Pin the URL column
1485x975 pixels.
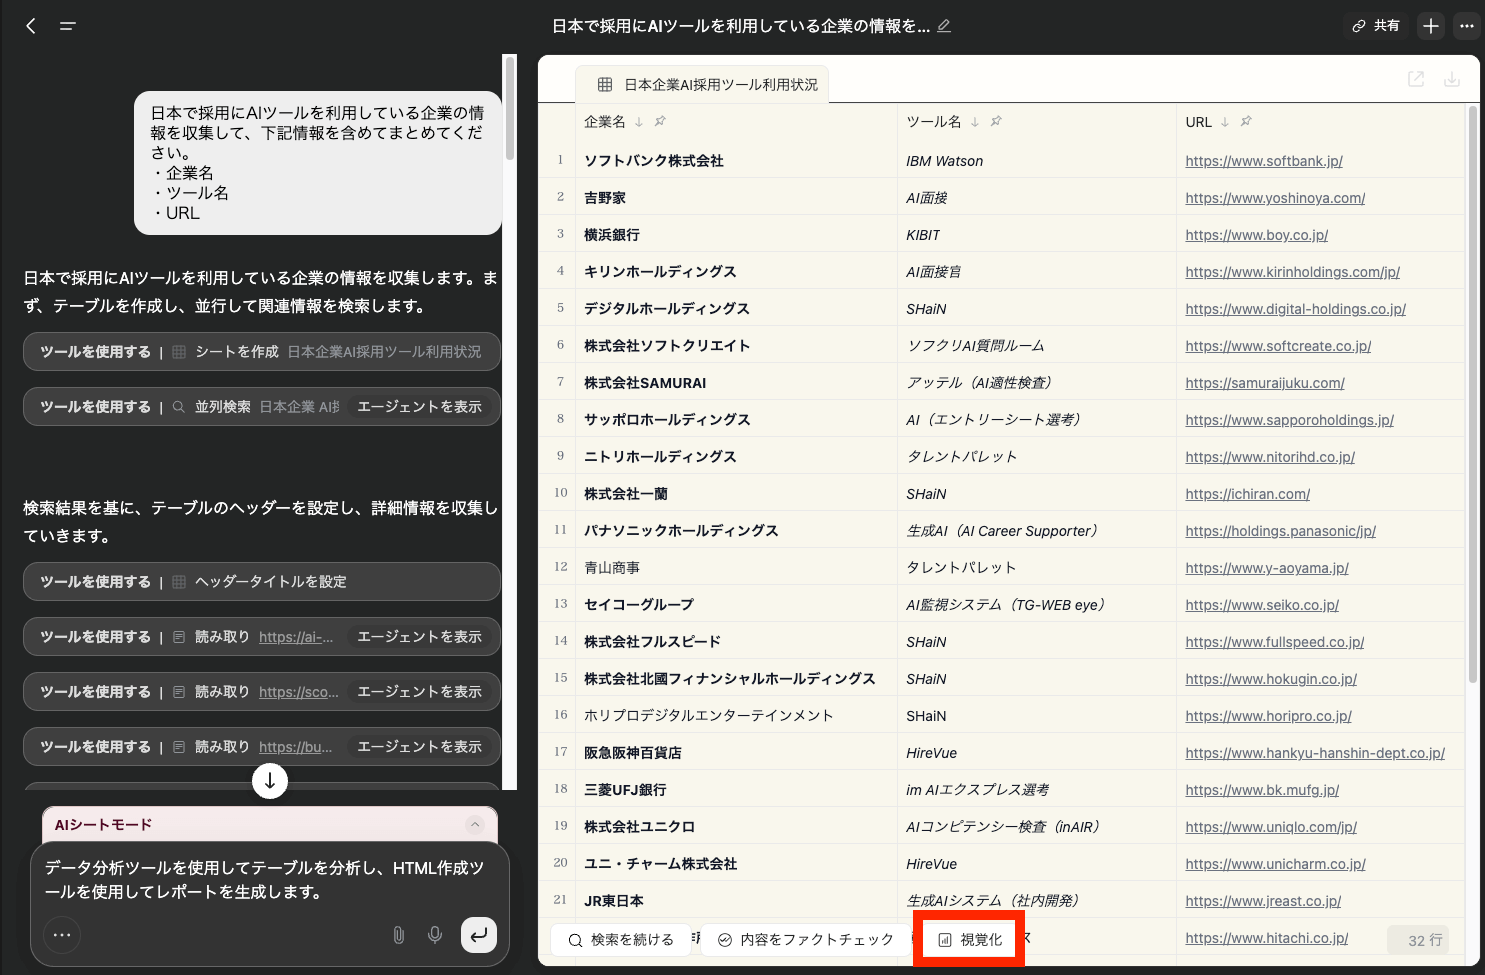pos(1246,122)
